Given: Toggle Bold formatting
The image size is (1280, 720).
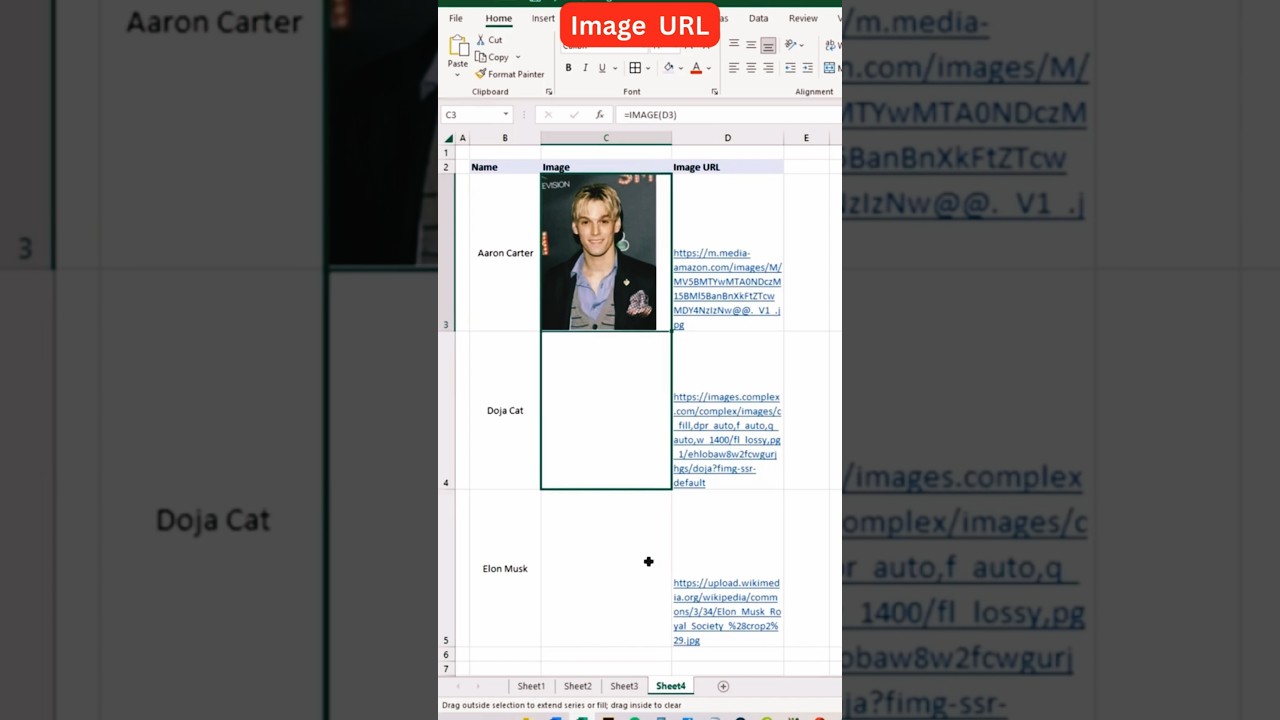Looking at the screenshot, I should coord(568,68).
